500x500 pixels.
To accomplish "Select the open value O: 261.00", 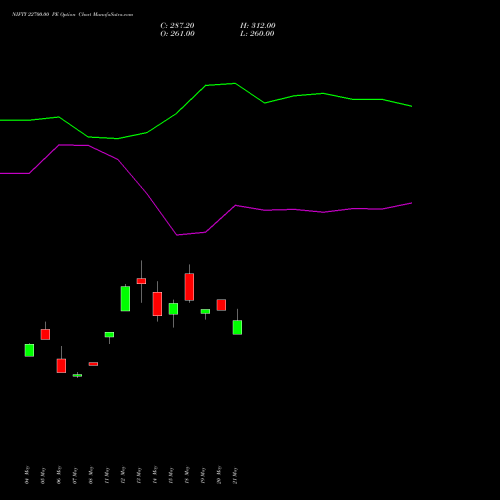I will pyautogui.click(x=177, y=34).
